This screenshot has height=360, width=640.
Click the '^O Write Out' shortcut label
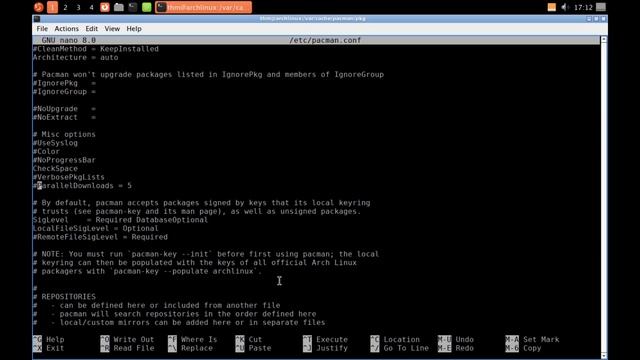[x=127, y=340]
